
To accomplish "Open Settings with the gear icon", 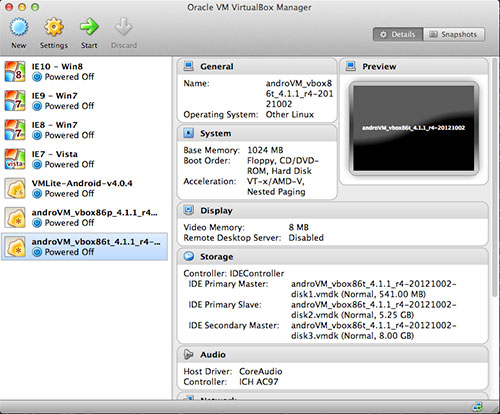I will click(54, 27).
